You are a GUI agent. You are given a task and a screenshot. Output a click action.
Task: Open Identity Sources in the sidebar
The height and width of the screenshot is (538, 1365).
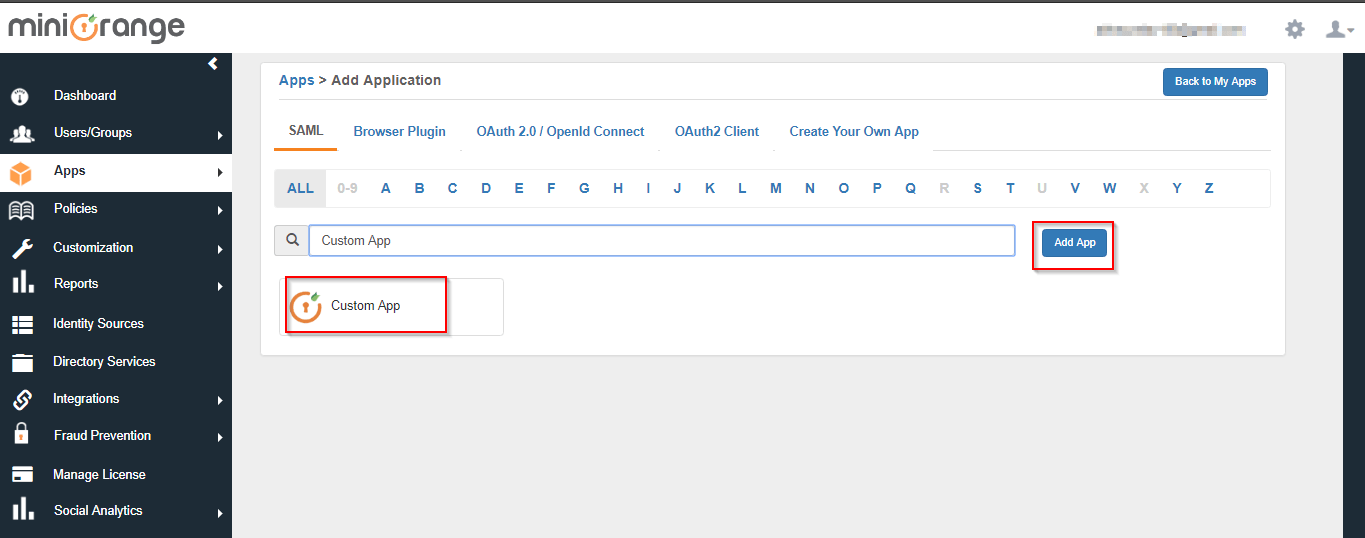click(98, 324)
